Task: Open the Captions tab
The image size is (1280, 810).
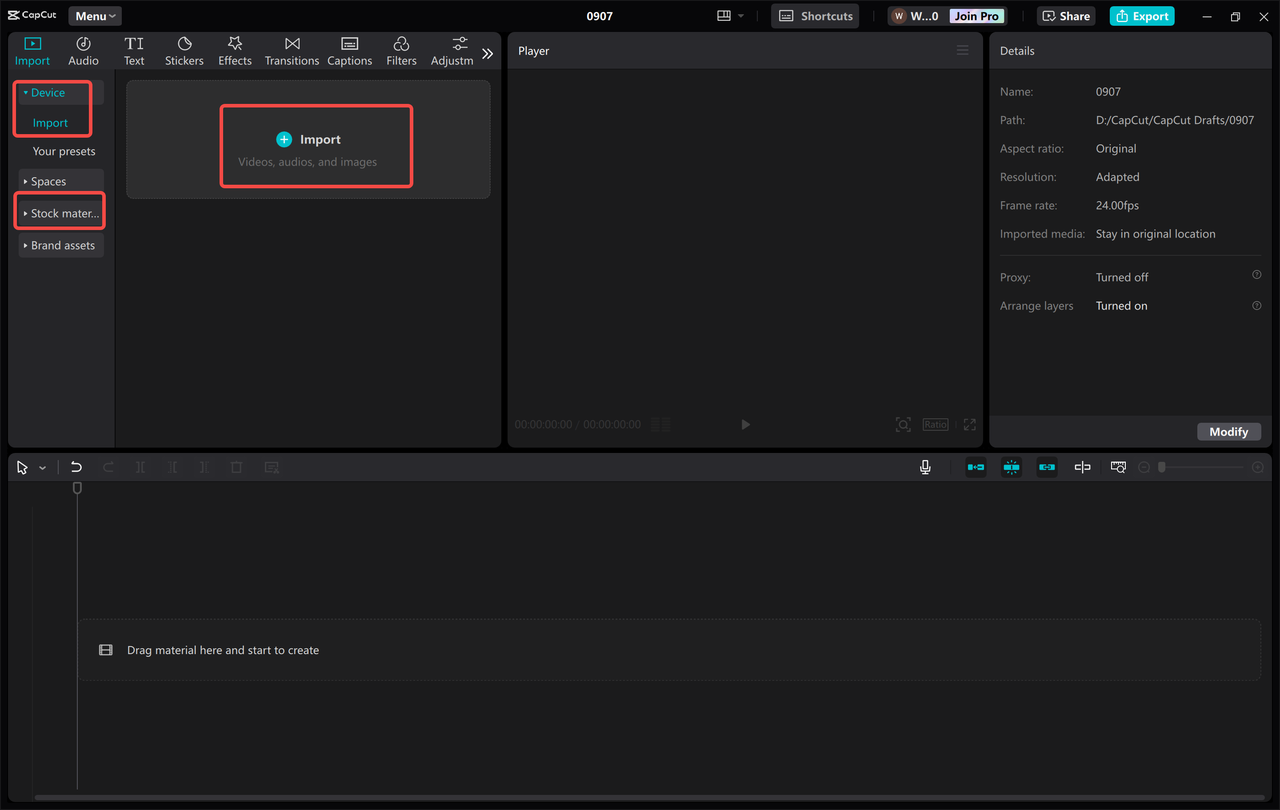Action: coord(350,51)
